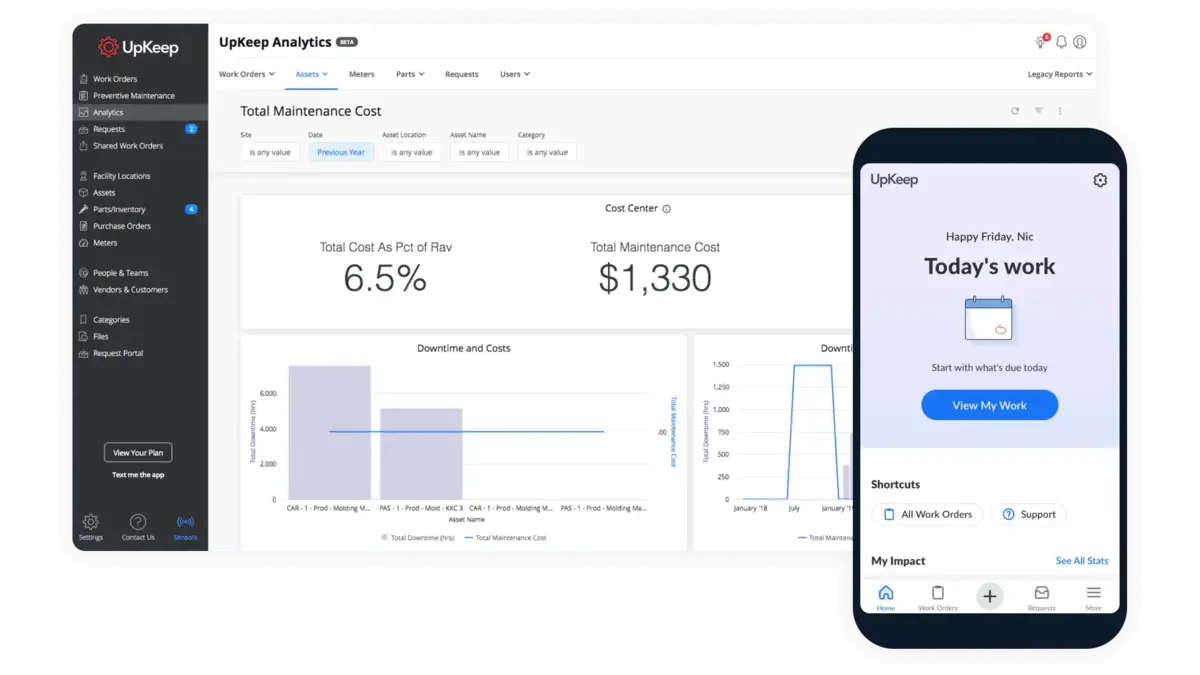Screen dimensions: 1200x675
Task: Tap Requests in mobile bottom bar
Action: [x=1042, y=598]
